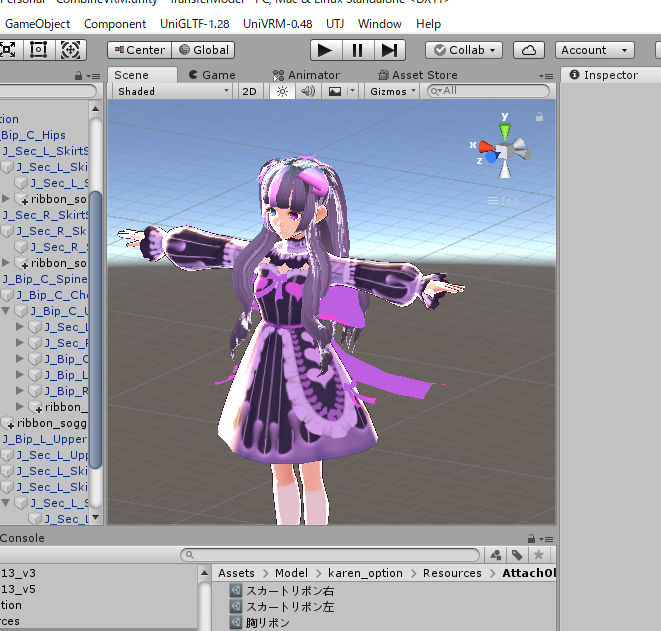This screenshot has height=631, width=661.
Task: Open the UniGLTF-1.28 menu
Action: [194, 24]
